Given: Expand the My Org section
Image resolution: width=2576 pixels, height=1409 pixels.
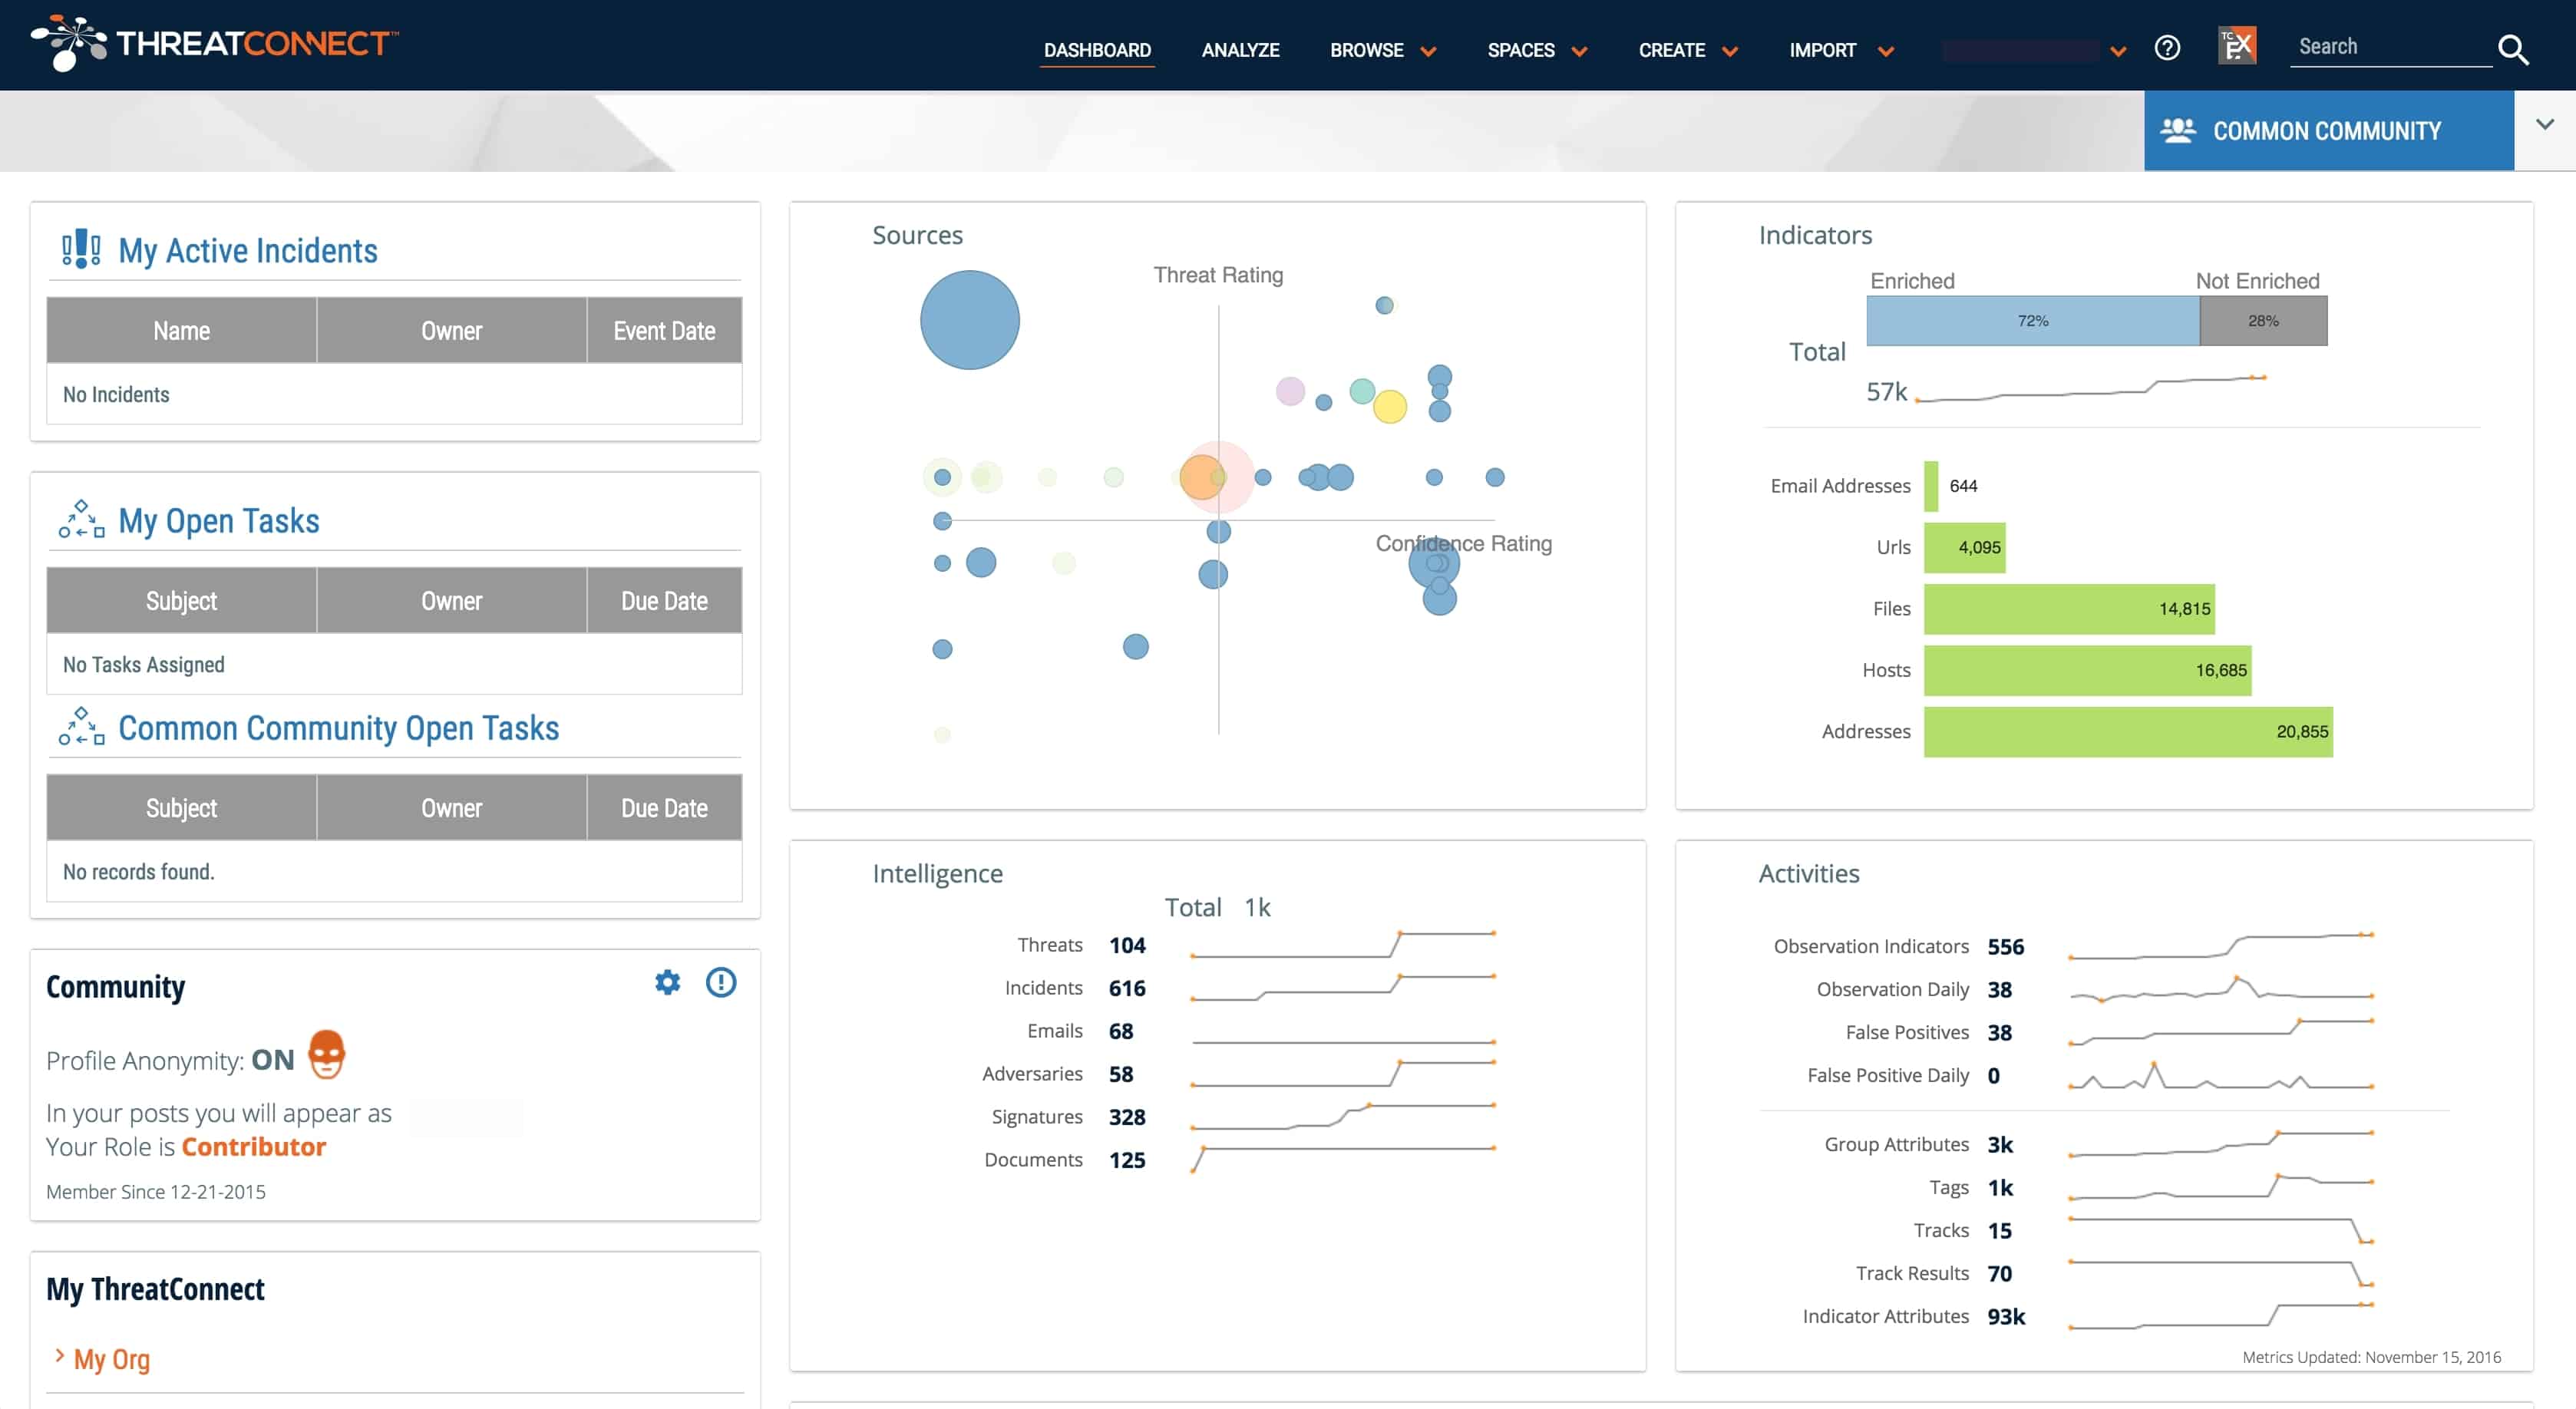Looking at the screenshot, I should tap(60, 1356).
